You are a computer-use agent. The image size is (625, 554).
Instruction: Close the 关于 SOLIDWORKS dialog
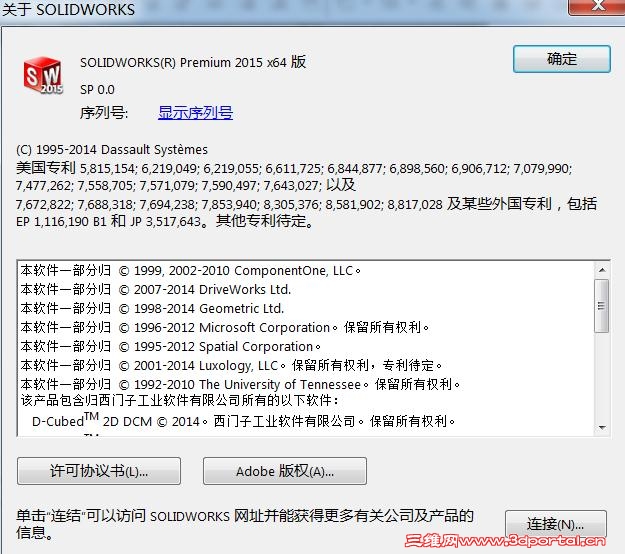pyautogui.click(x=596, y=7)
